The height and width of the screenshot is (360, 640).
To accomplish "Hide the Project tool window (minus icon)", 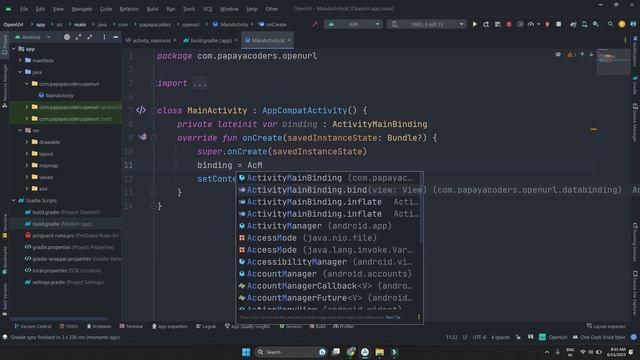I will pos(116,37).
